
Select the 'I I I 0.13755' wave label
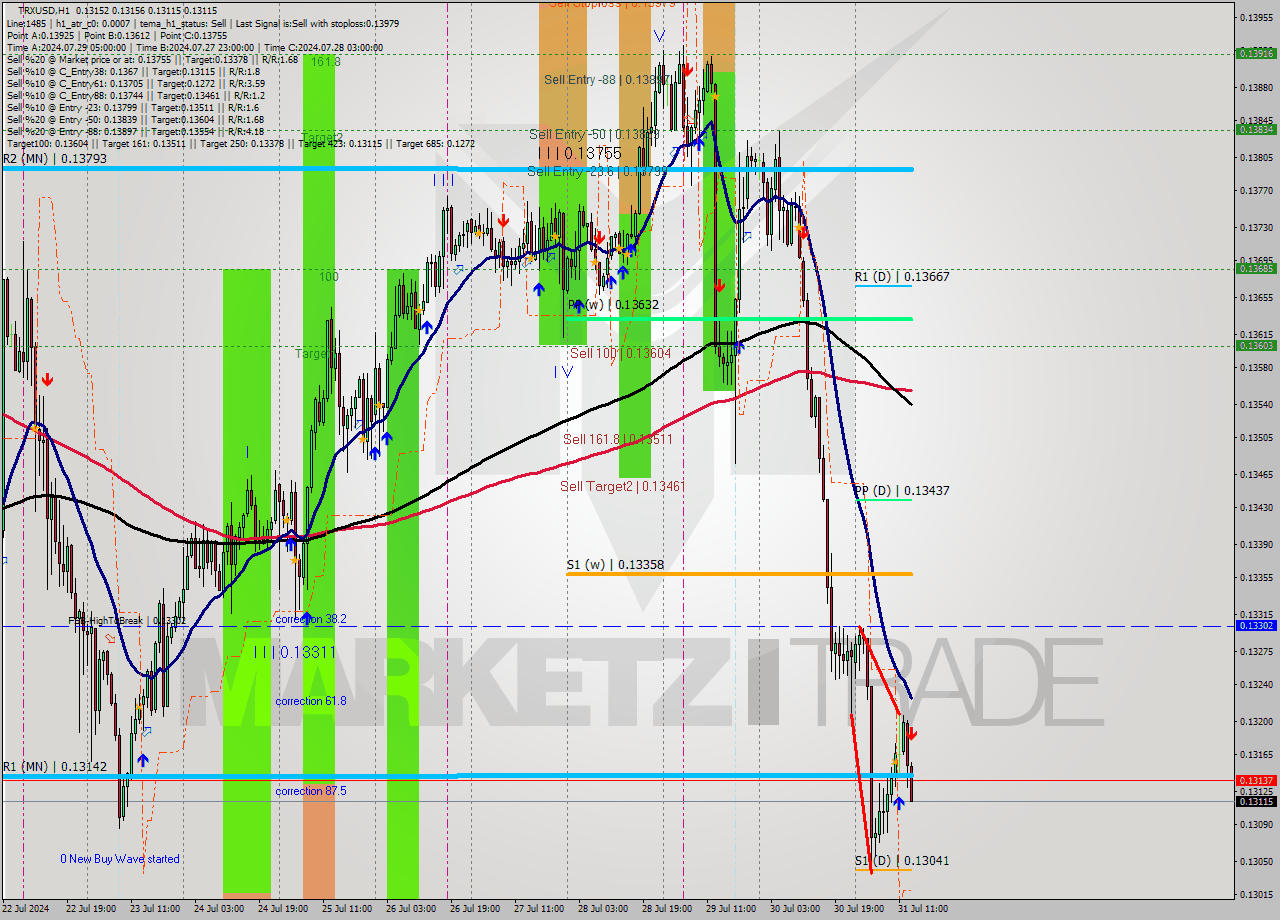point(580,153)
